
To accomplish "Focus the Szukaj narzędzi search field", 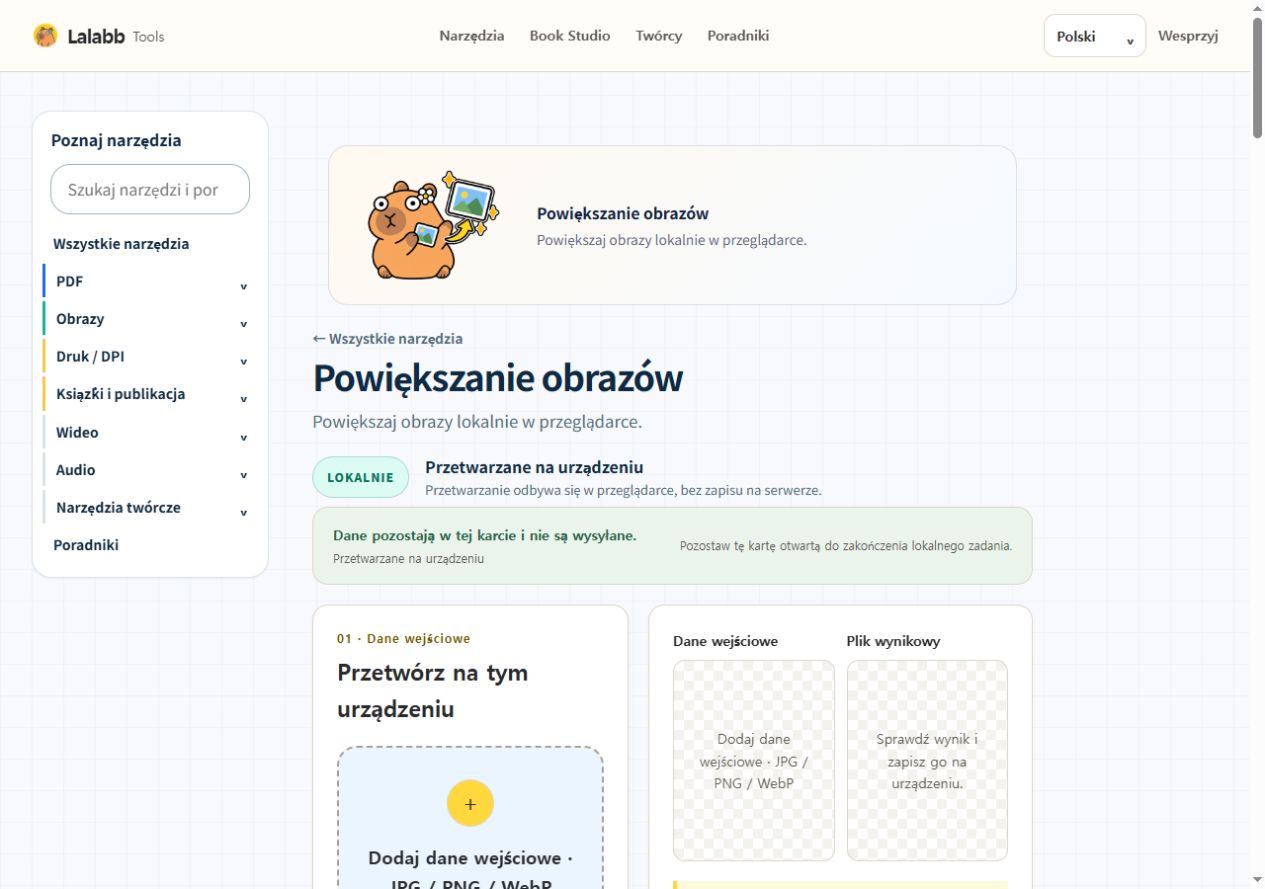I will point(150,189).
